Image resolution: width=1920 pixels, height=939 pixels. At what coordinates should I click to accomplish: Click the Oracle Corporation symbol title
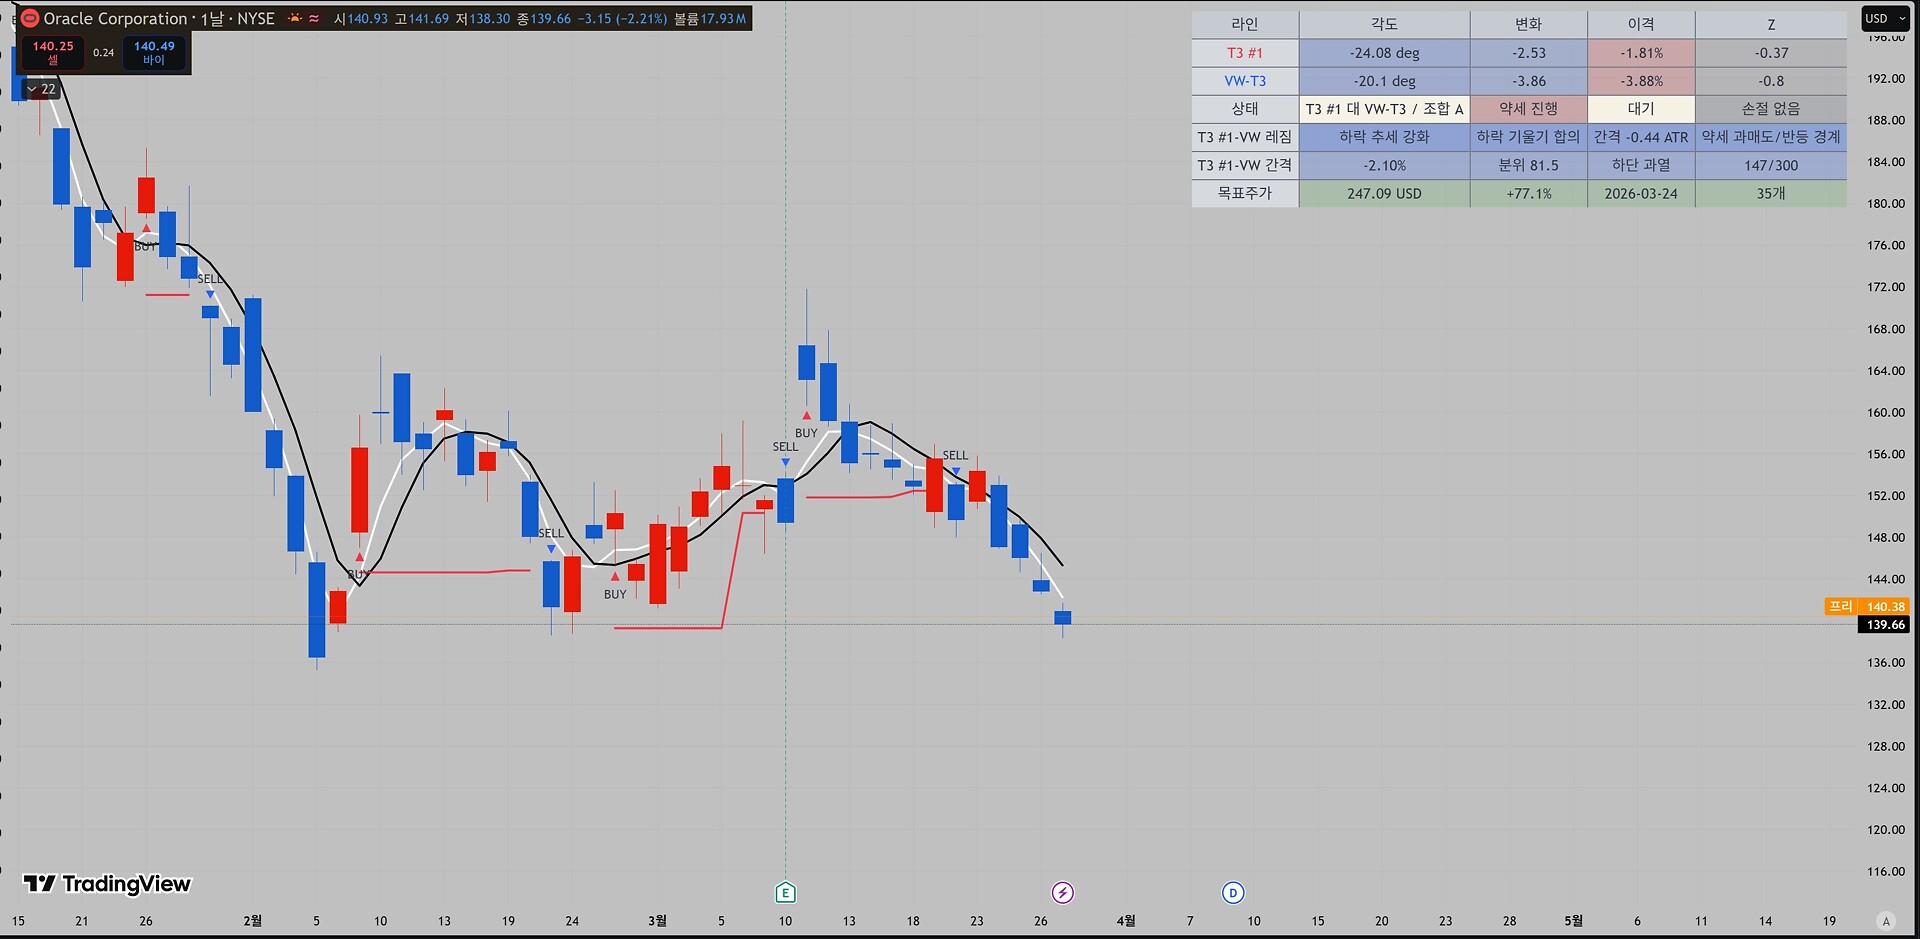click(115, 18)
